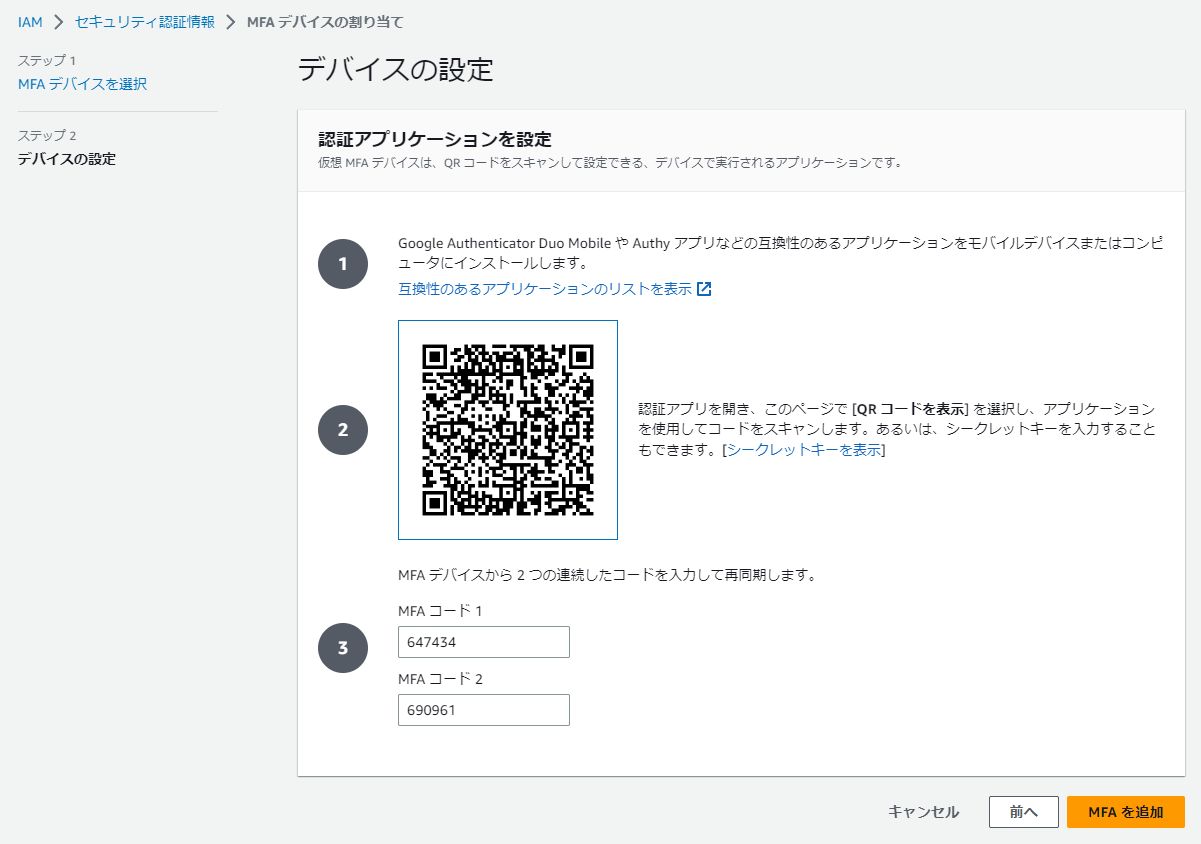This screenshot has height=844, width=1201.
Task: Click the Google Authenticator install instruction text
Action: [x=780, y=253]
